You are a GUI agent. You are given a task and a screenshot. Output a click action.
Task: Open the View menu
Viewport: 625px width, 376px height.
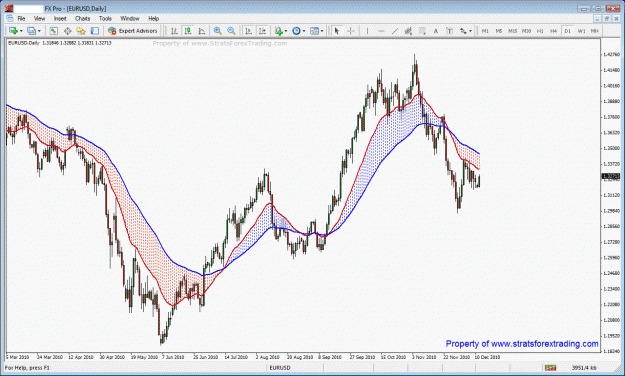click(39, 18)
